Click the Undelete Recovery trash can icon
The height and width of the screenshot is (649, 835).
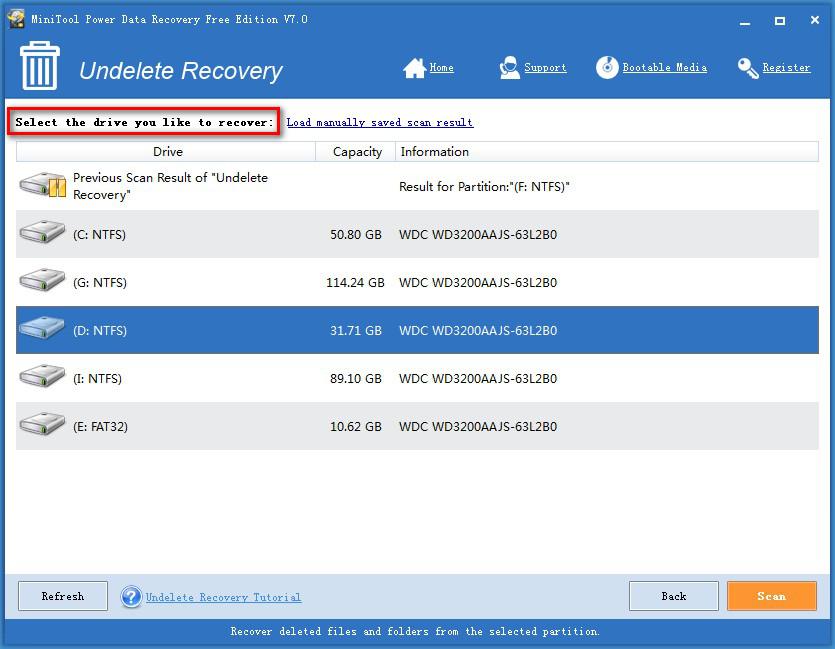point(40,65)
